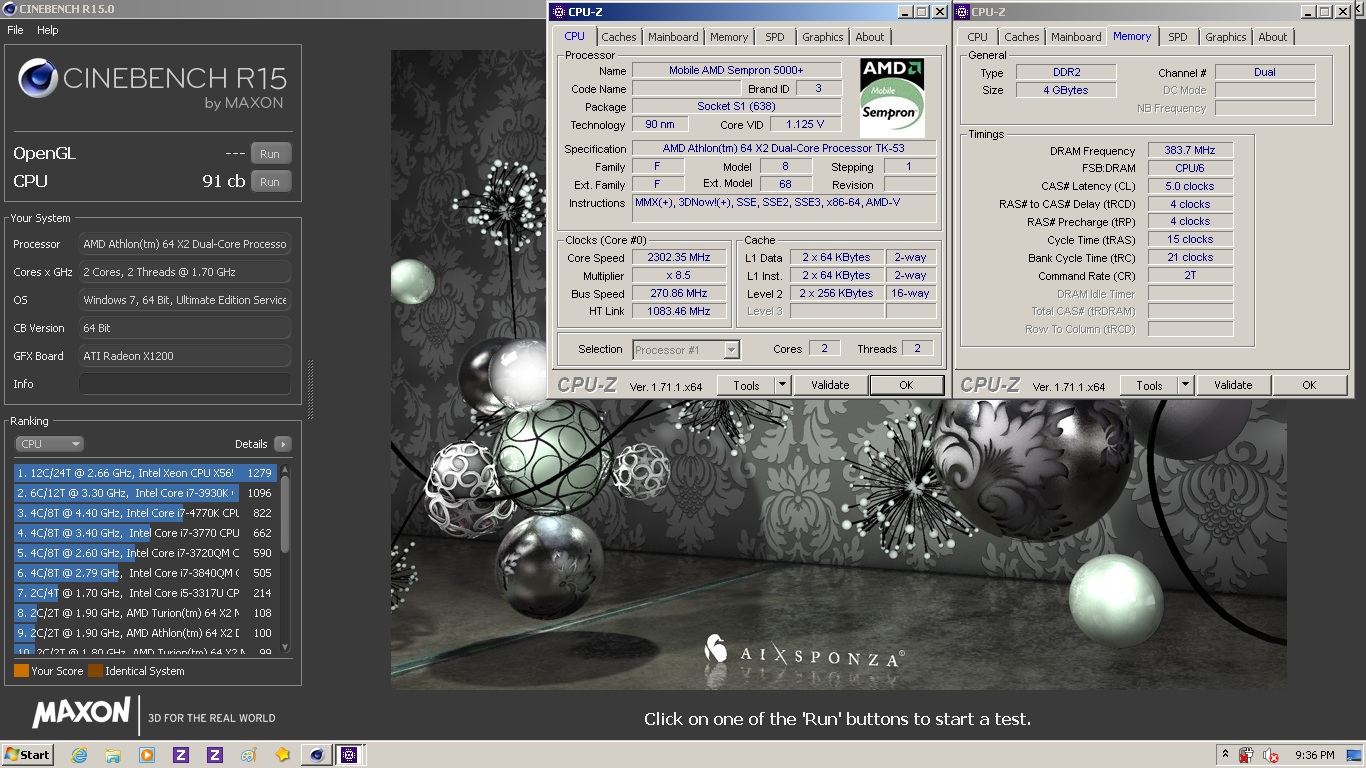
Task: Open About tab in left CPU-Z window
Action: (870, 37)
